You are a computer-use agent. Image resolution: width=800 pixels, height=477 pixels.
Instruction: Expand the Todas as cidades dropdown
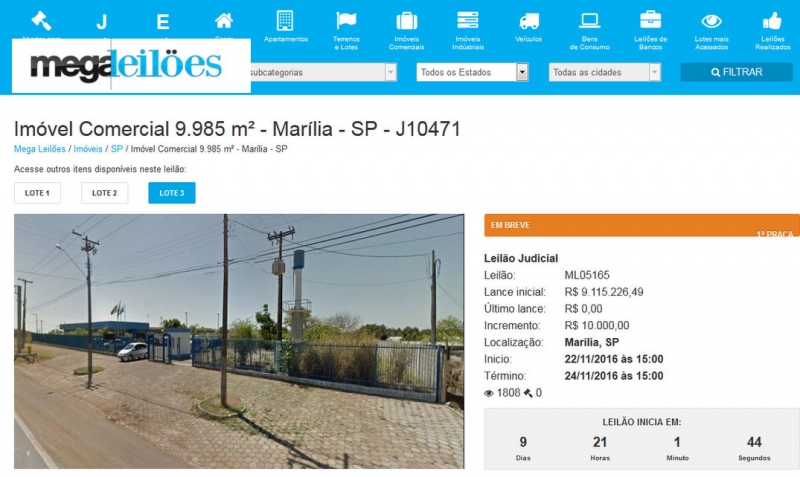coord(605,72)
